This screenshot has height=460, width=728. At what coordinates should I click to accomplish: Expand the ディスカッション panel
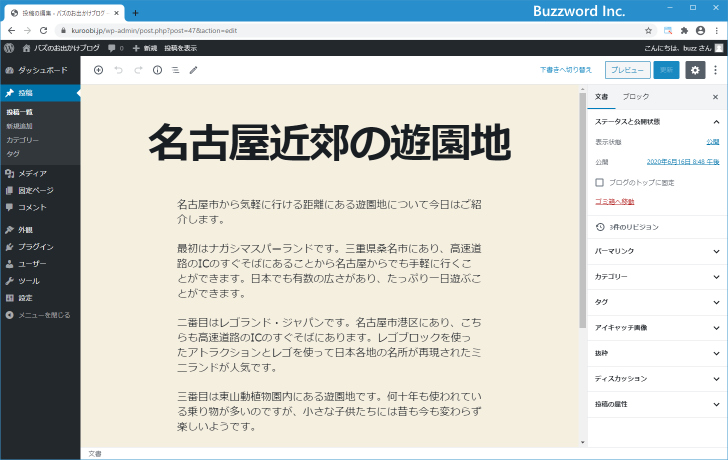[x=657, y=379]
